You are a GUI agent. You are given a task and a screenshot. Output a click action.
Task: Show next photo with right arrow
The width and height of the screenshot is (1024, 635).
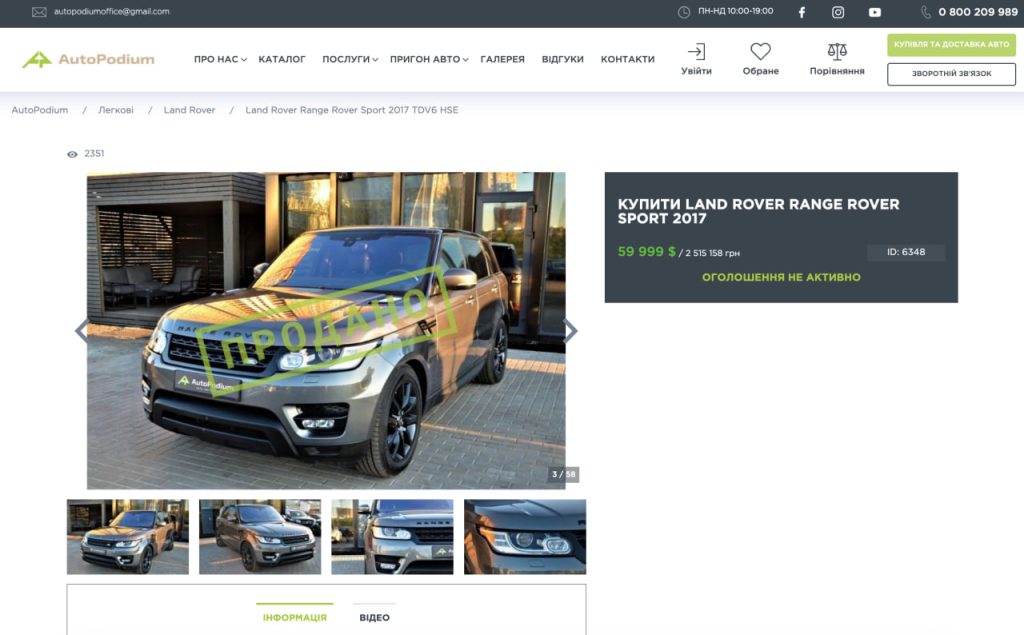click(570, 331)
